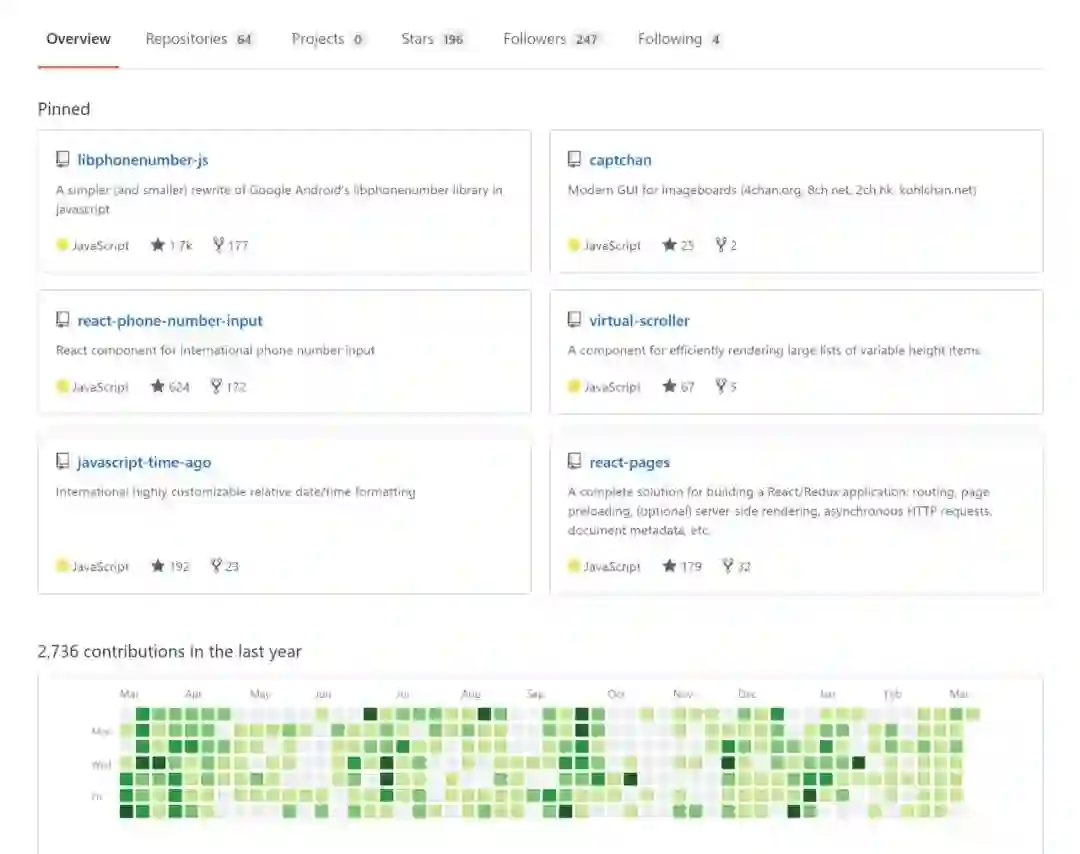Open the captchan repository link

pyautogui.click(x=620, y=160)
